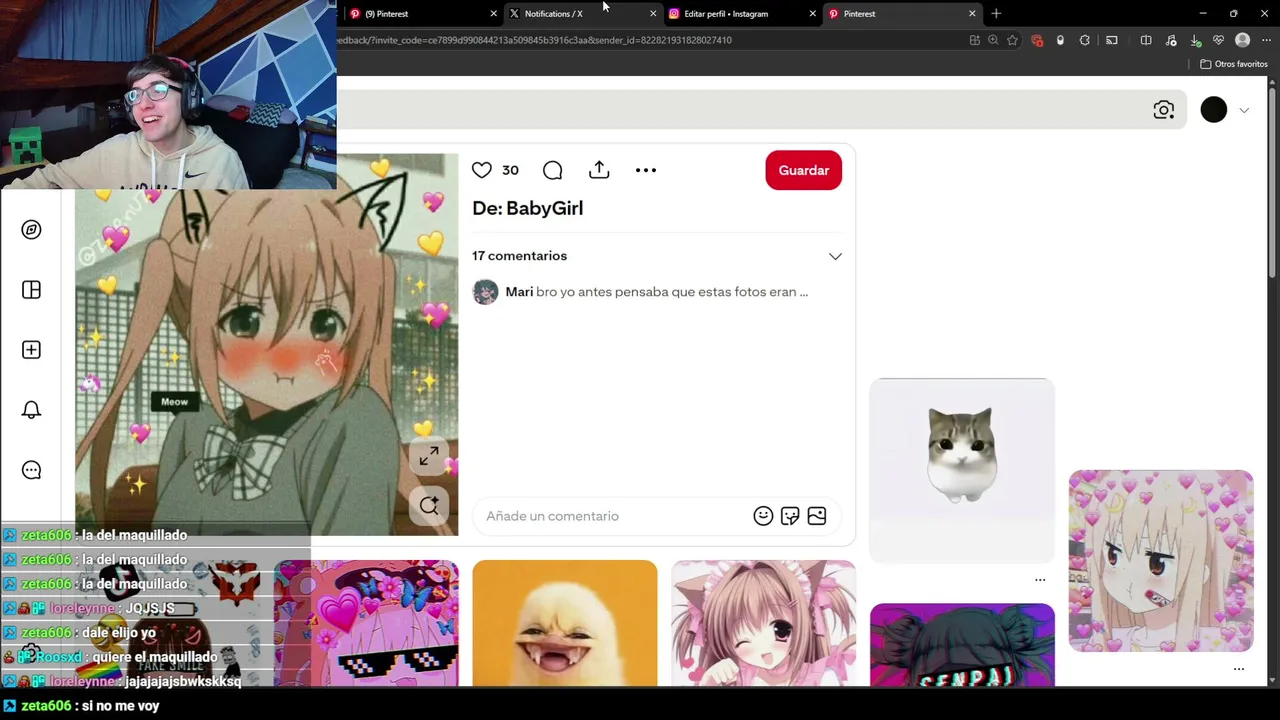Open the browser profile avatar
The image size is (1280, 720).
(x=1243, y=40)
